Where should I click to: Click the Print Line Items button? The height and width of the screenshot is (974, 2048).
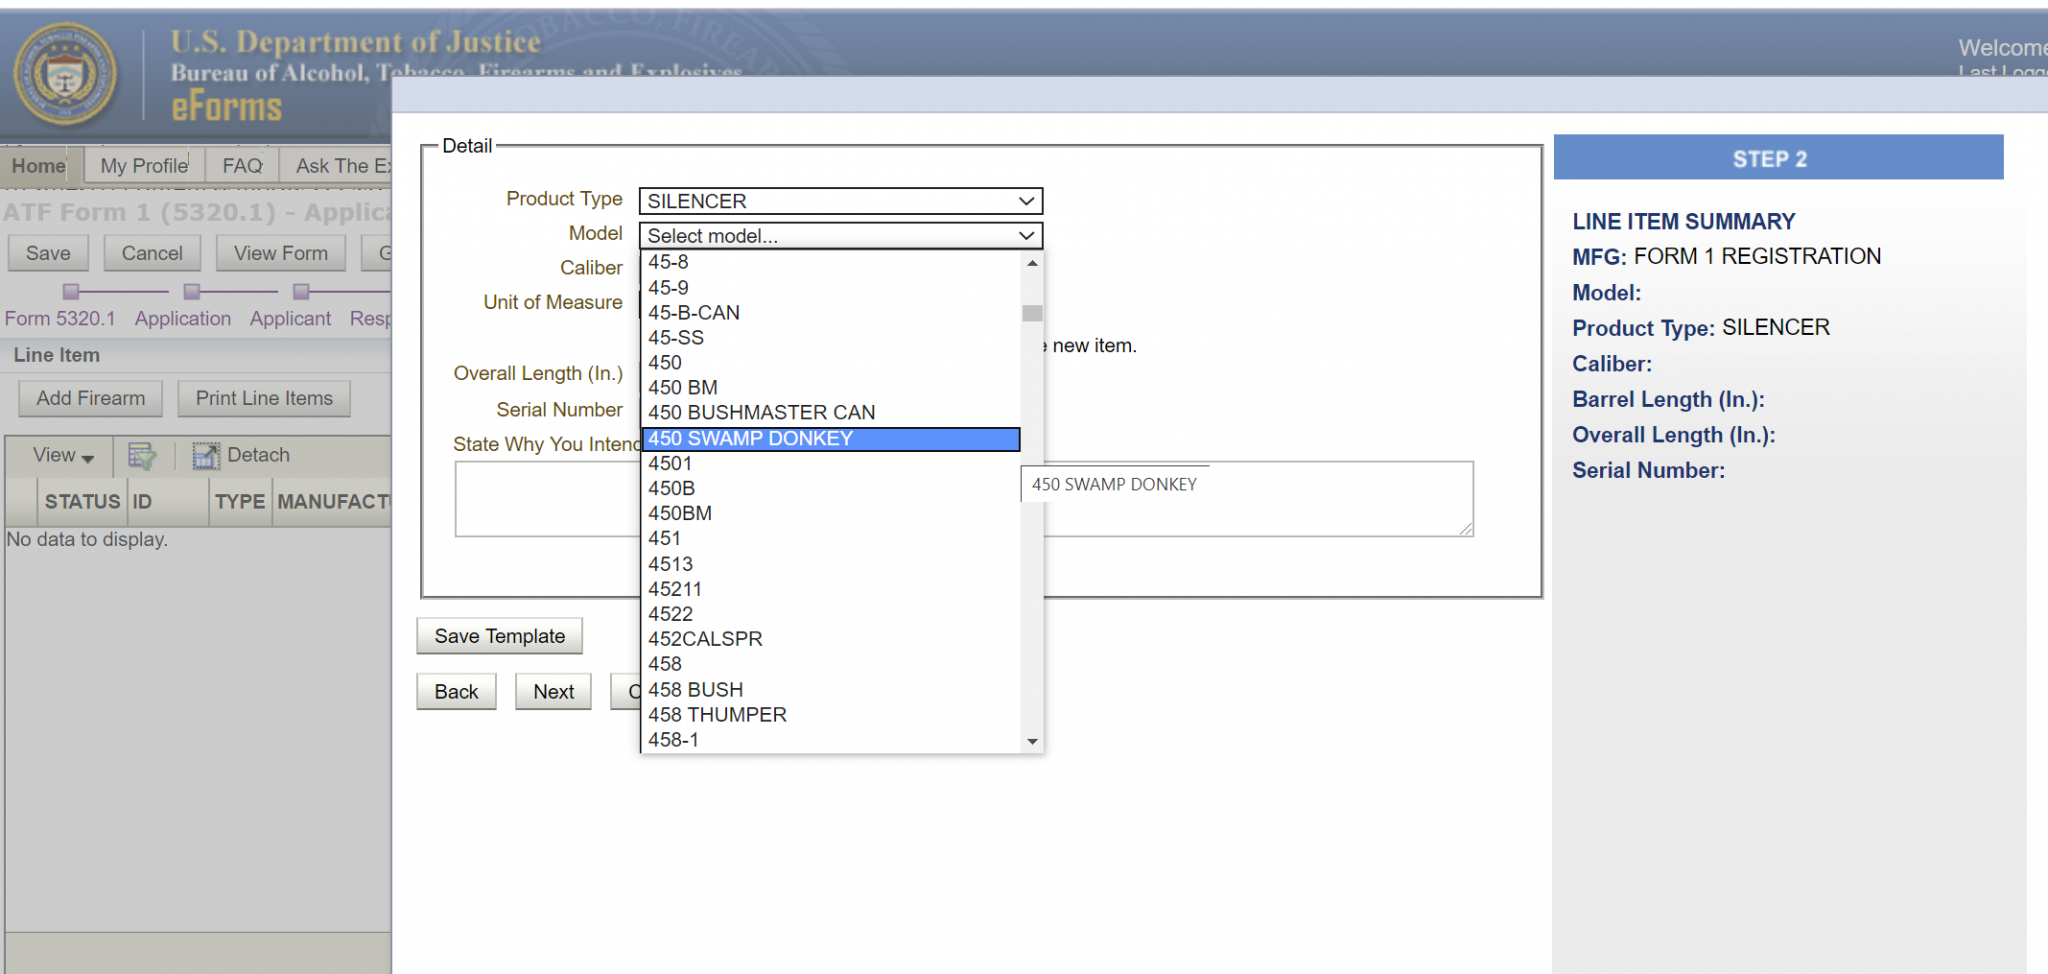[264, 399]
